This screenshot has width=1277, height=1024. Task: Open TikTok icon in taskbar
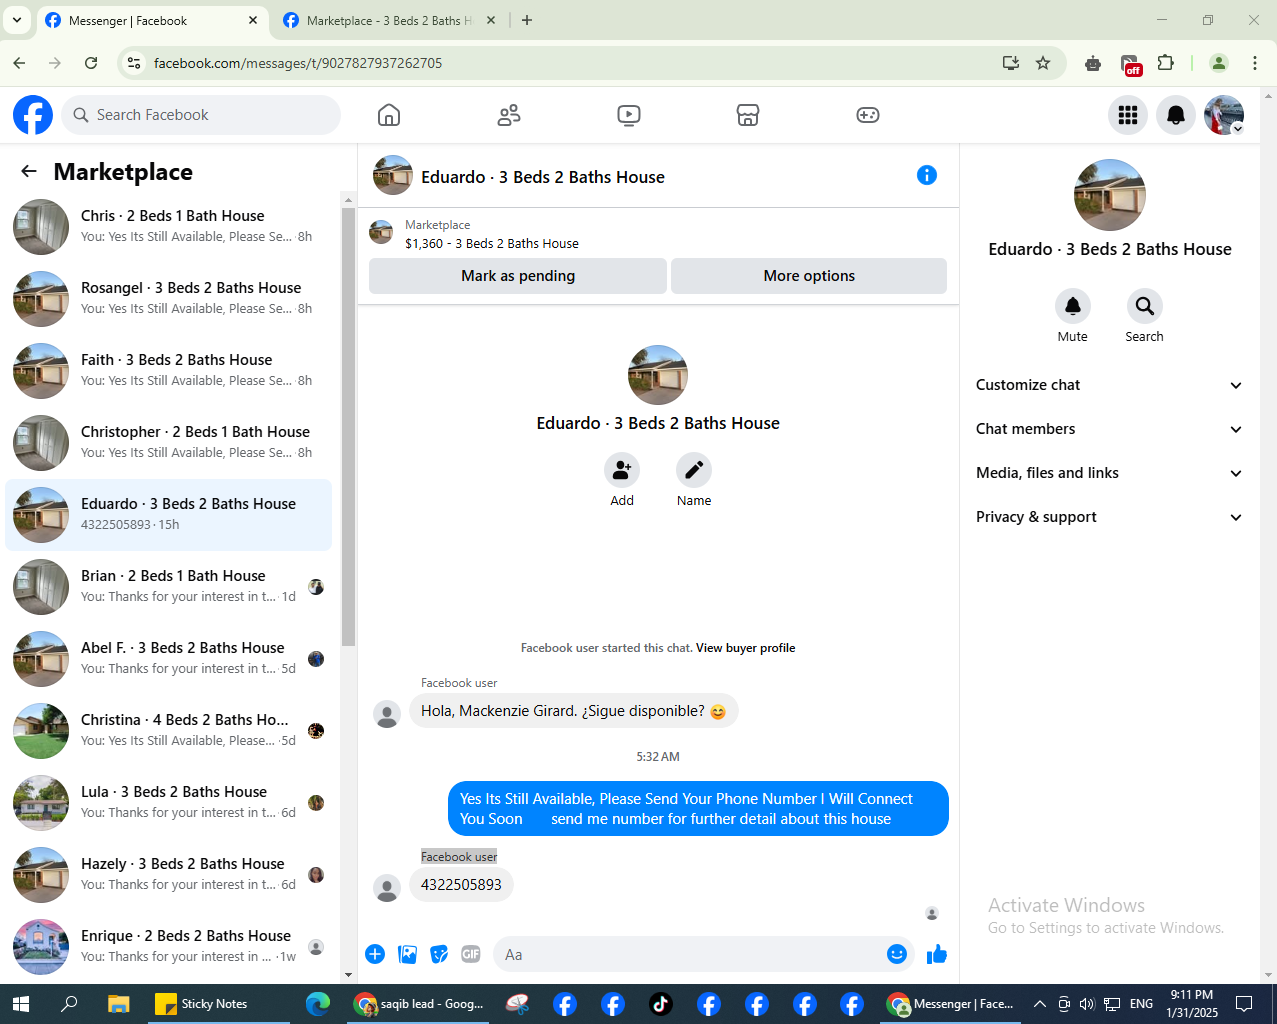(661, 1004)
